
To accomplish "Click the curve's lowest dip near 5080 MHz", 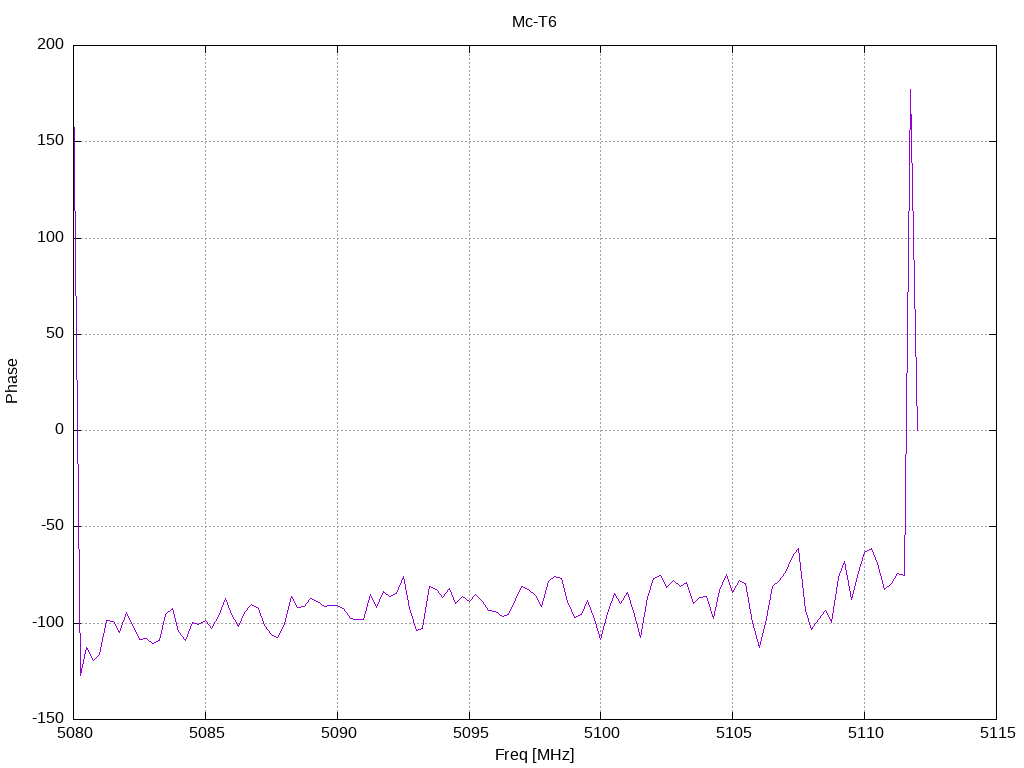I will (x=80, y=675).
